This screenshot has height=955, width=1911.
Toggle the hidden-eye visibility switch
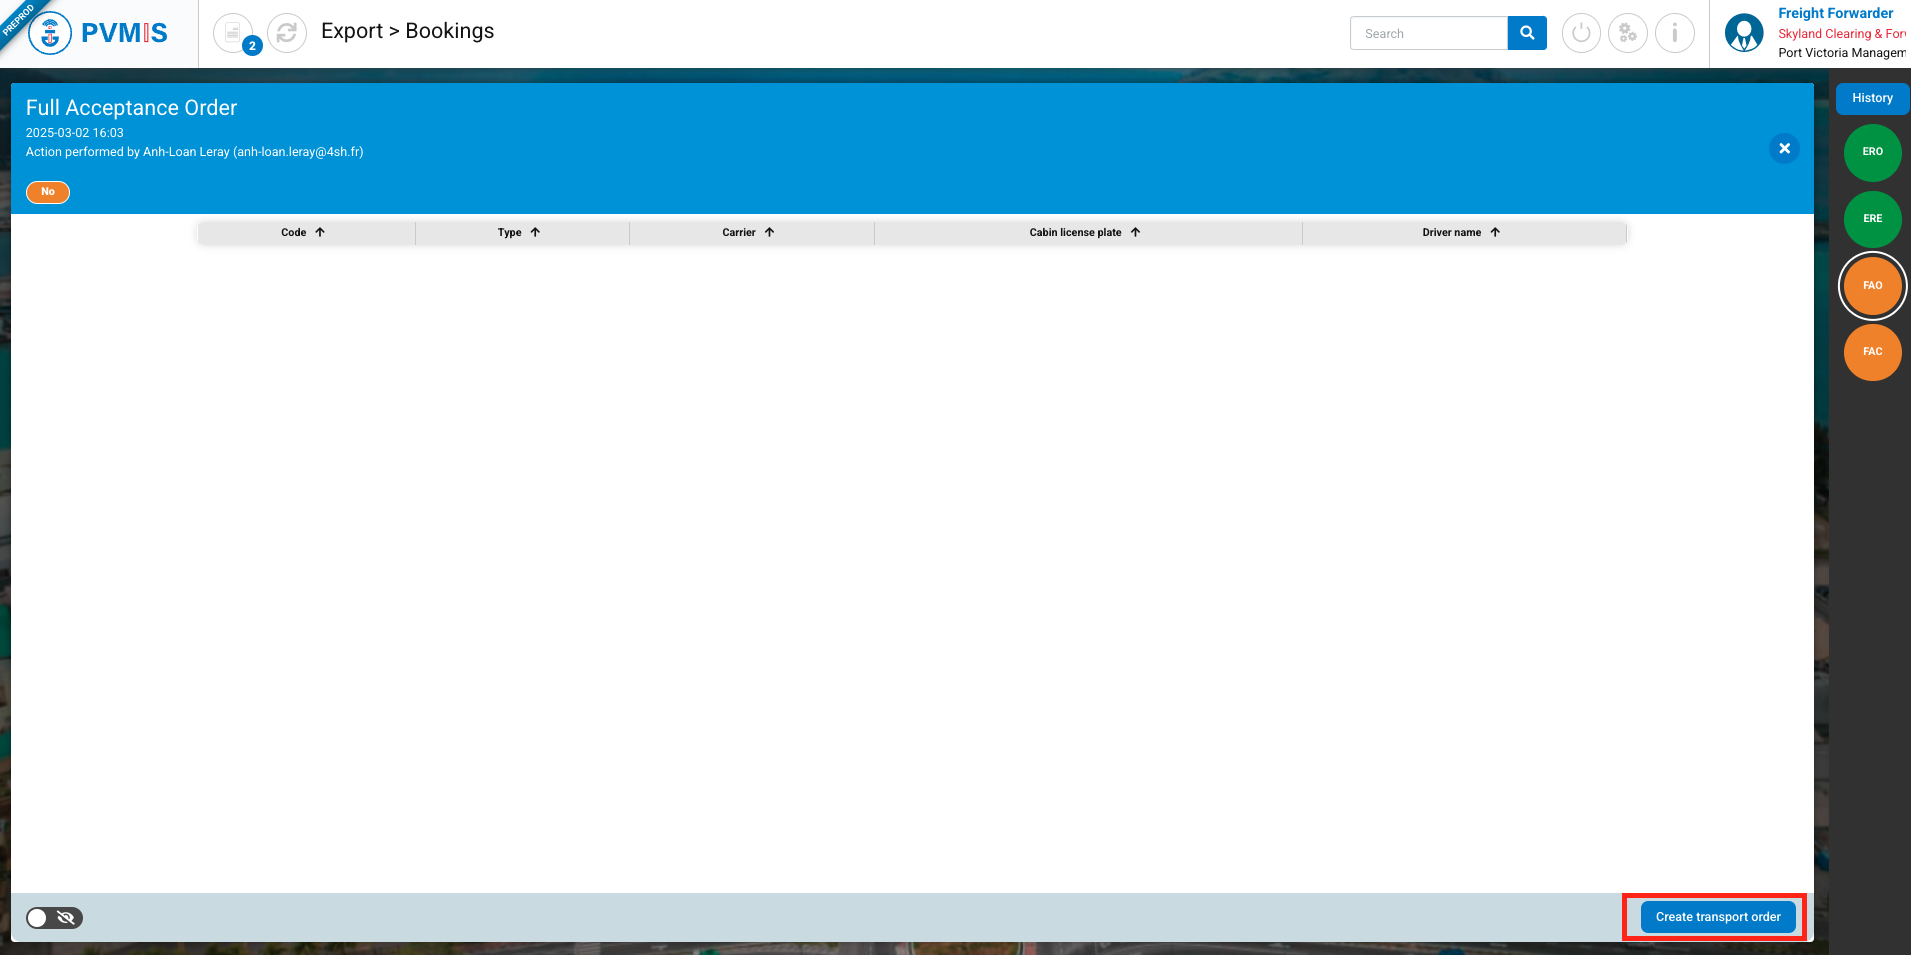pyautogui.click(x=54, y=918)
